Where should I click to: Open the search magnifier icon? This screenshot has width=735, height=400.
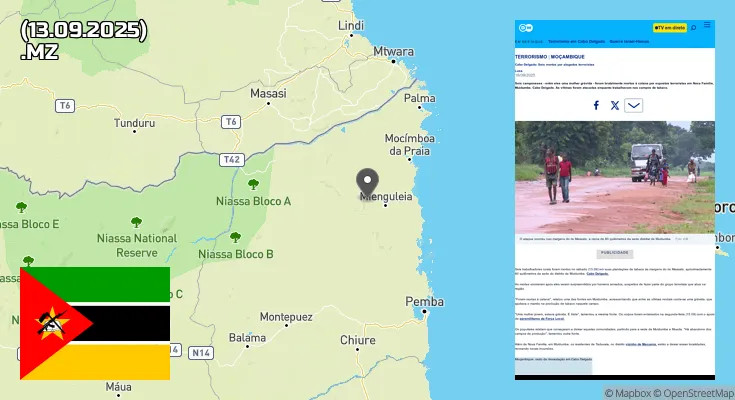pos(693,27)
